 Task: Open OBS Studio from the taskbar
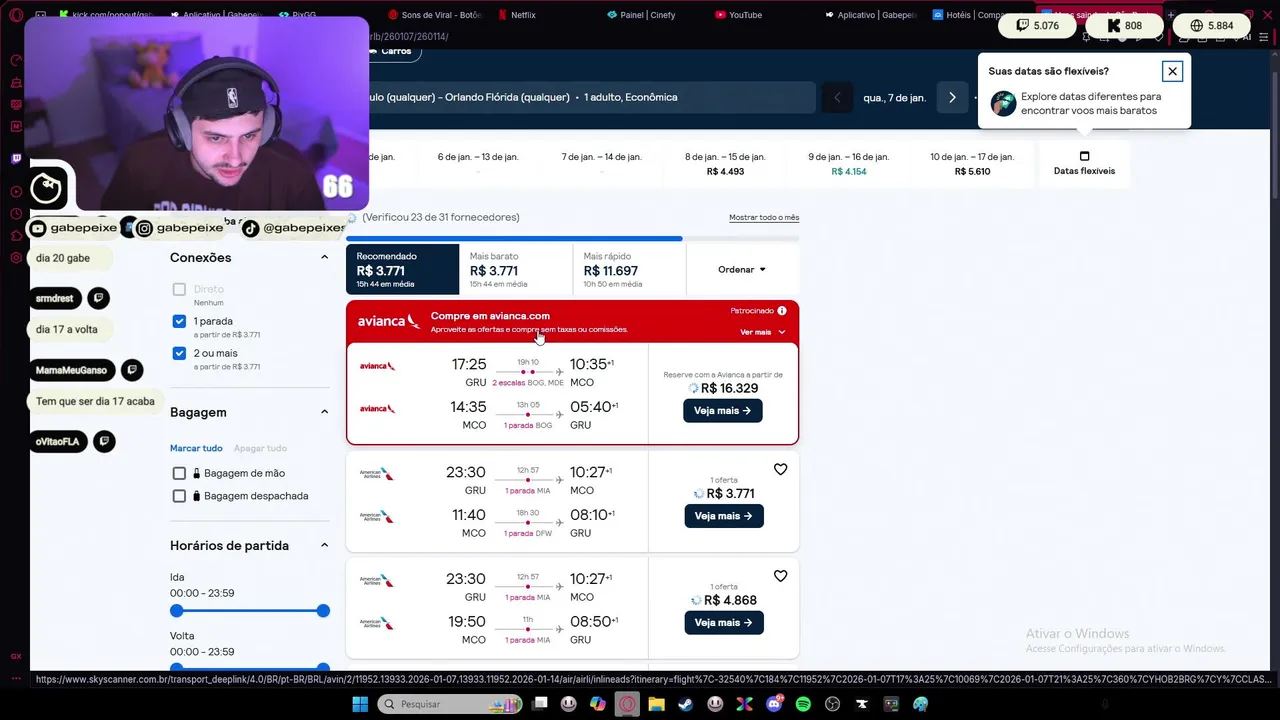click(x=832, y=704)
